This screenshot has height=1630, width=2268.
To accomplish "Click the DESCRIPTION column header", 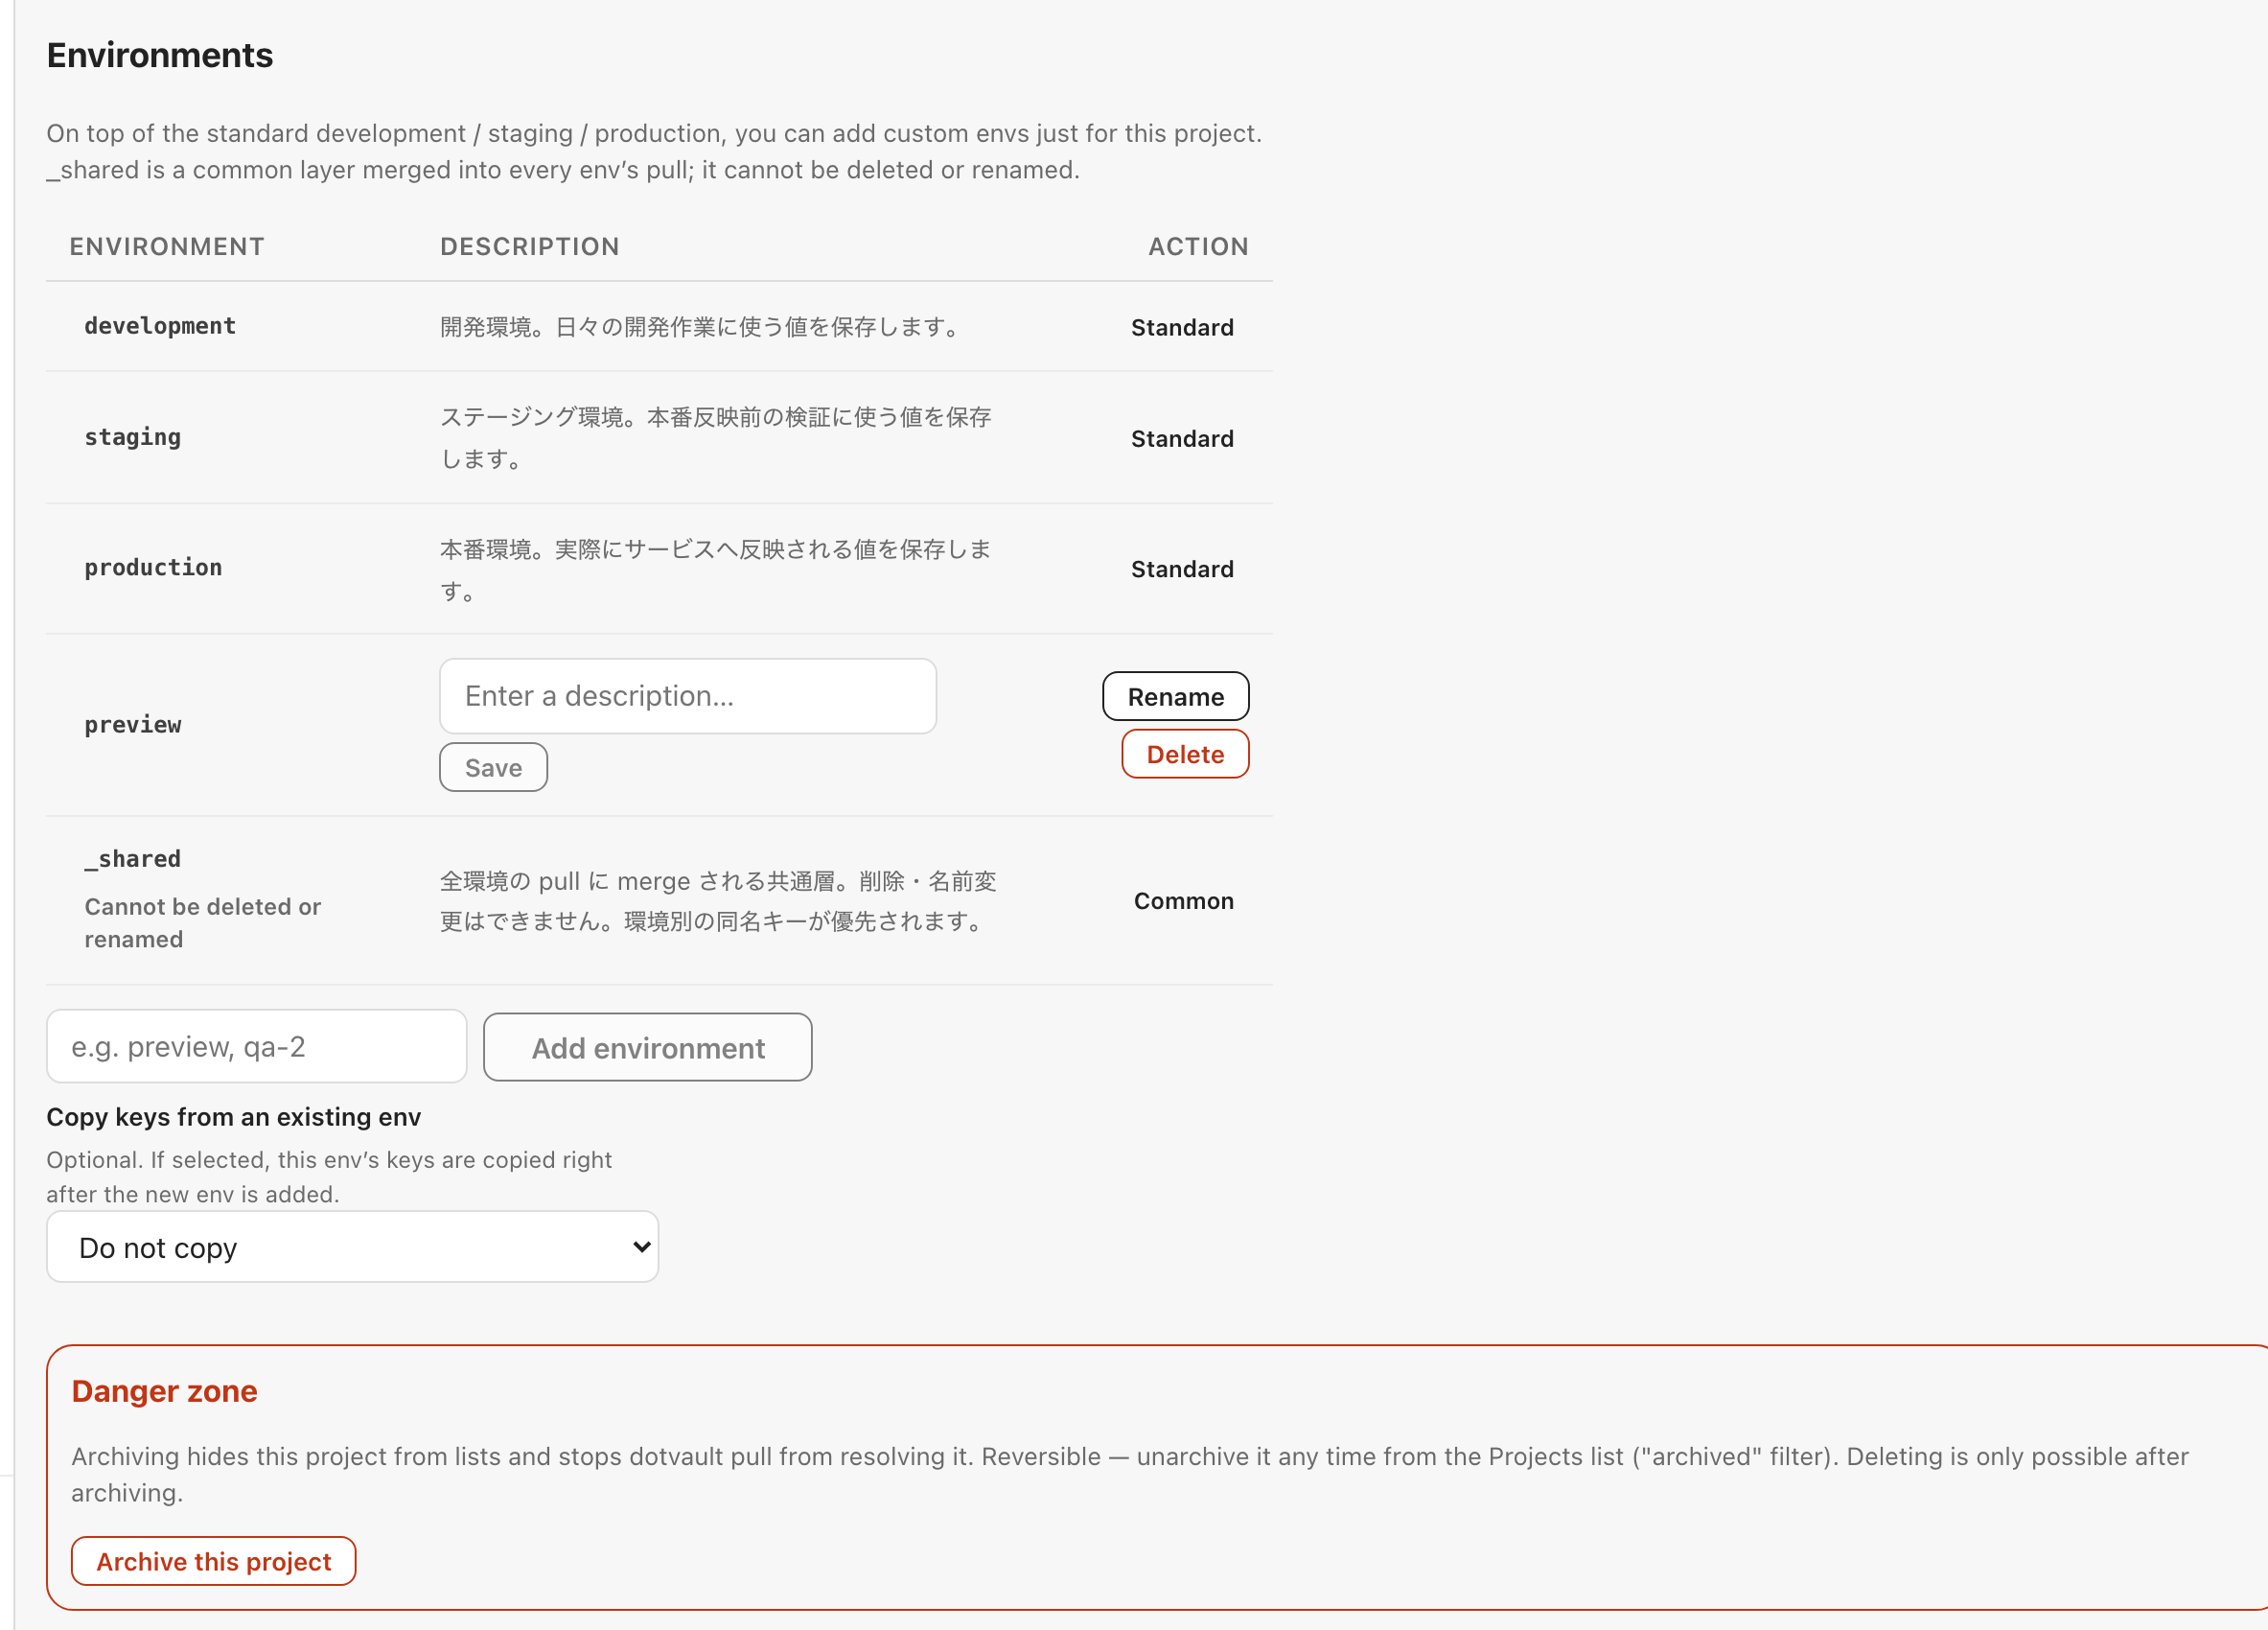I will tap(530, 246).
